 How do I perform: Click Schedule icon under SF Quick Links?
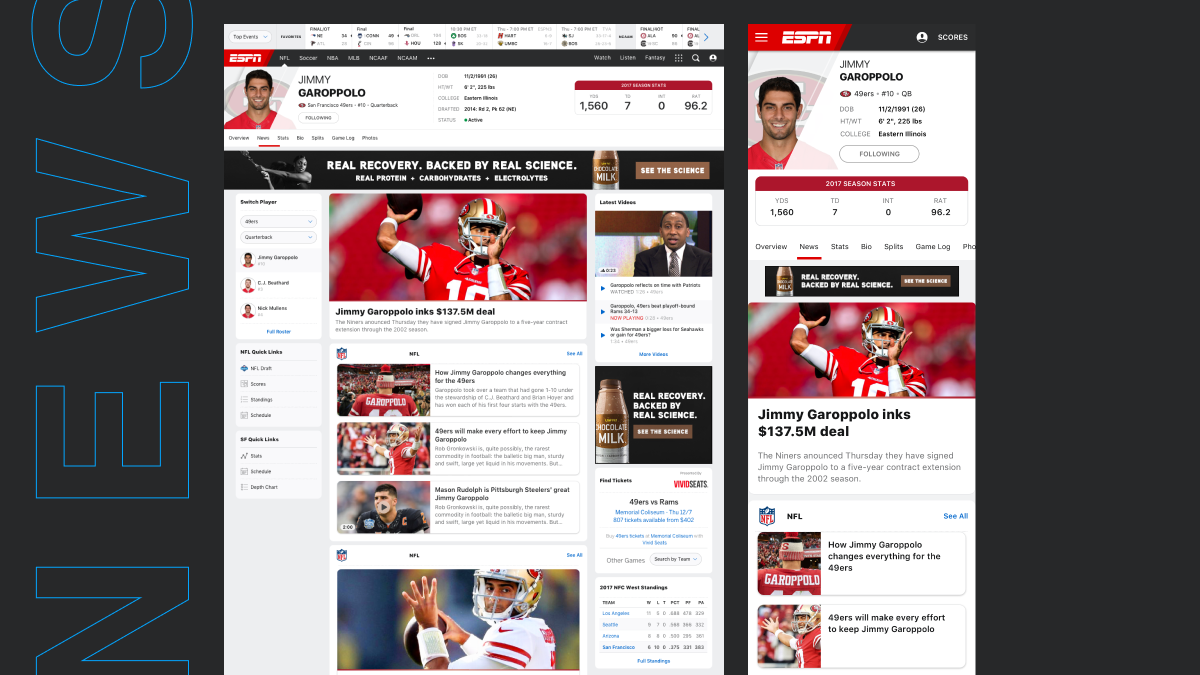tap(244, 471)
